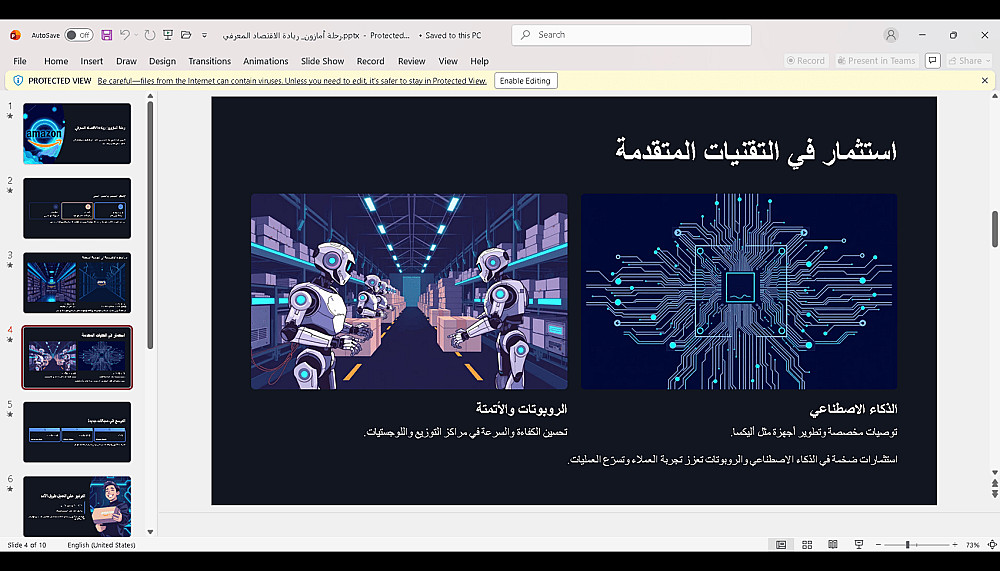Click the zoom in plus button
This screenshot has height=571, width=1000.
coord(955,545)
